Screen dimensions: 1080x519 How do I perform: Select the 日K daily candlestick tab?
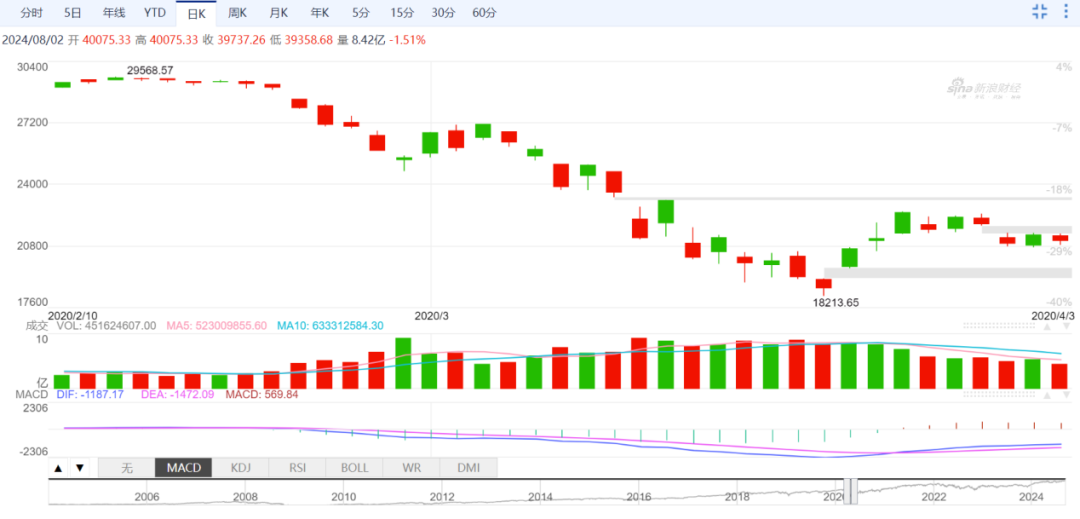coord(196,13)
